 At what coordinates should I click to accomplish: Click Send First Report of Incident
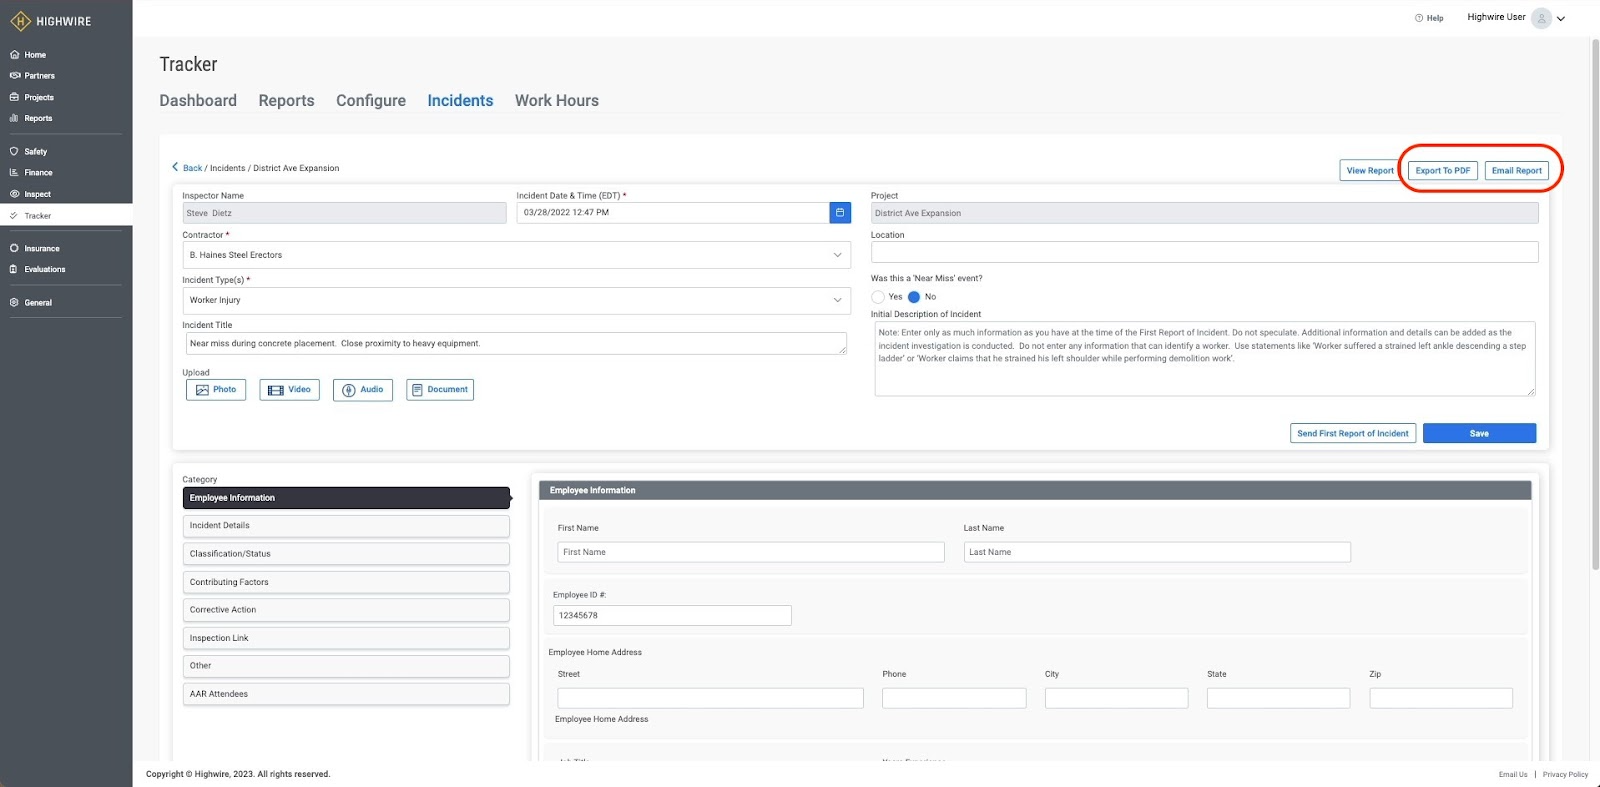1353,434
